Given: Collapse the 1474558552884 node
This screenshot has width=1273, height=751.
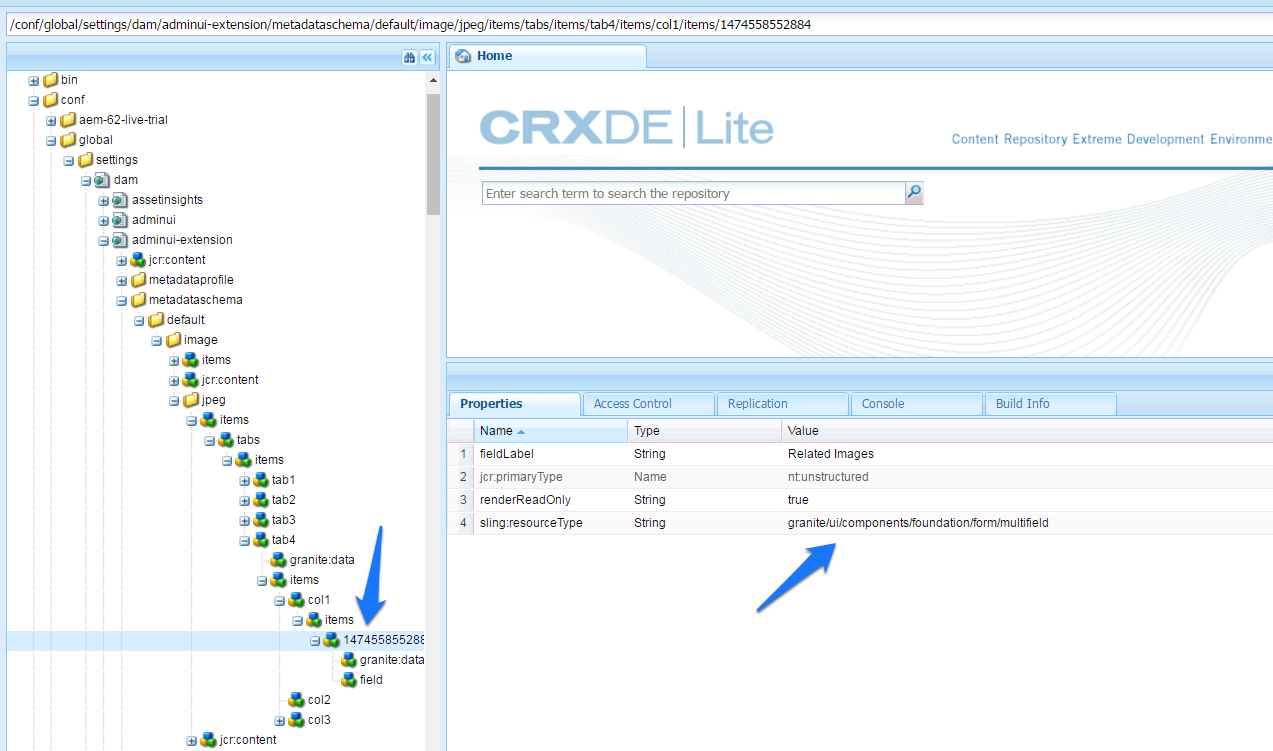Looking at the screenshot, I should 314,640.
